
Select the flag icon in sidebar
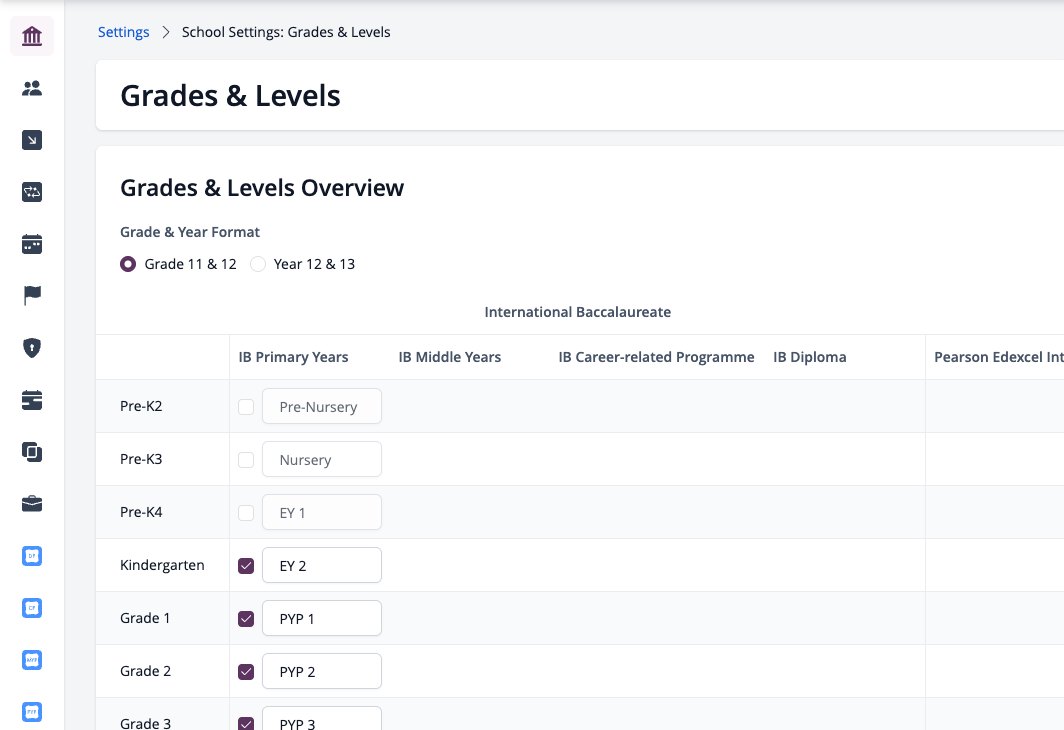[32, 296]
